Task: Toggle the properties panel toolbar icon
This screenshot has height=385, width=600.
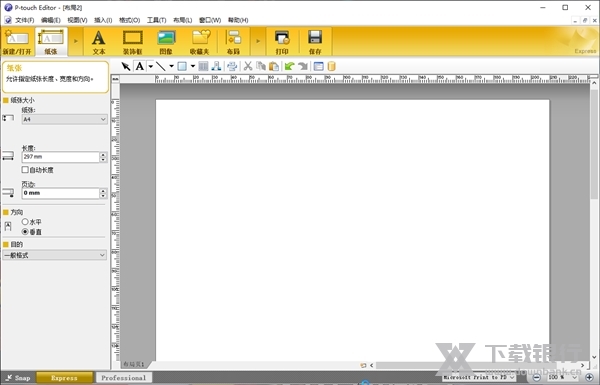Action: [x=318, y=66]
